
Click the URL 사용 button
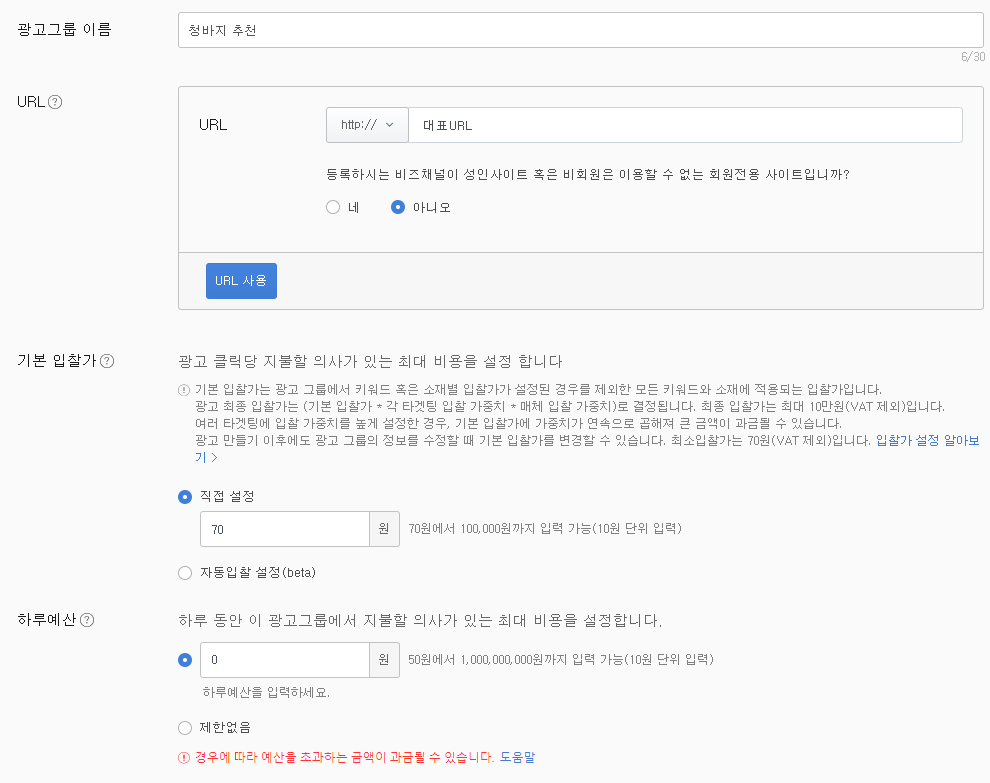tap(241, 281)
